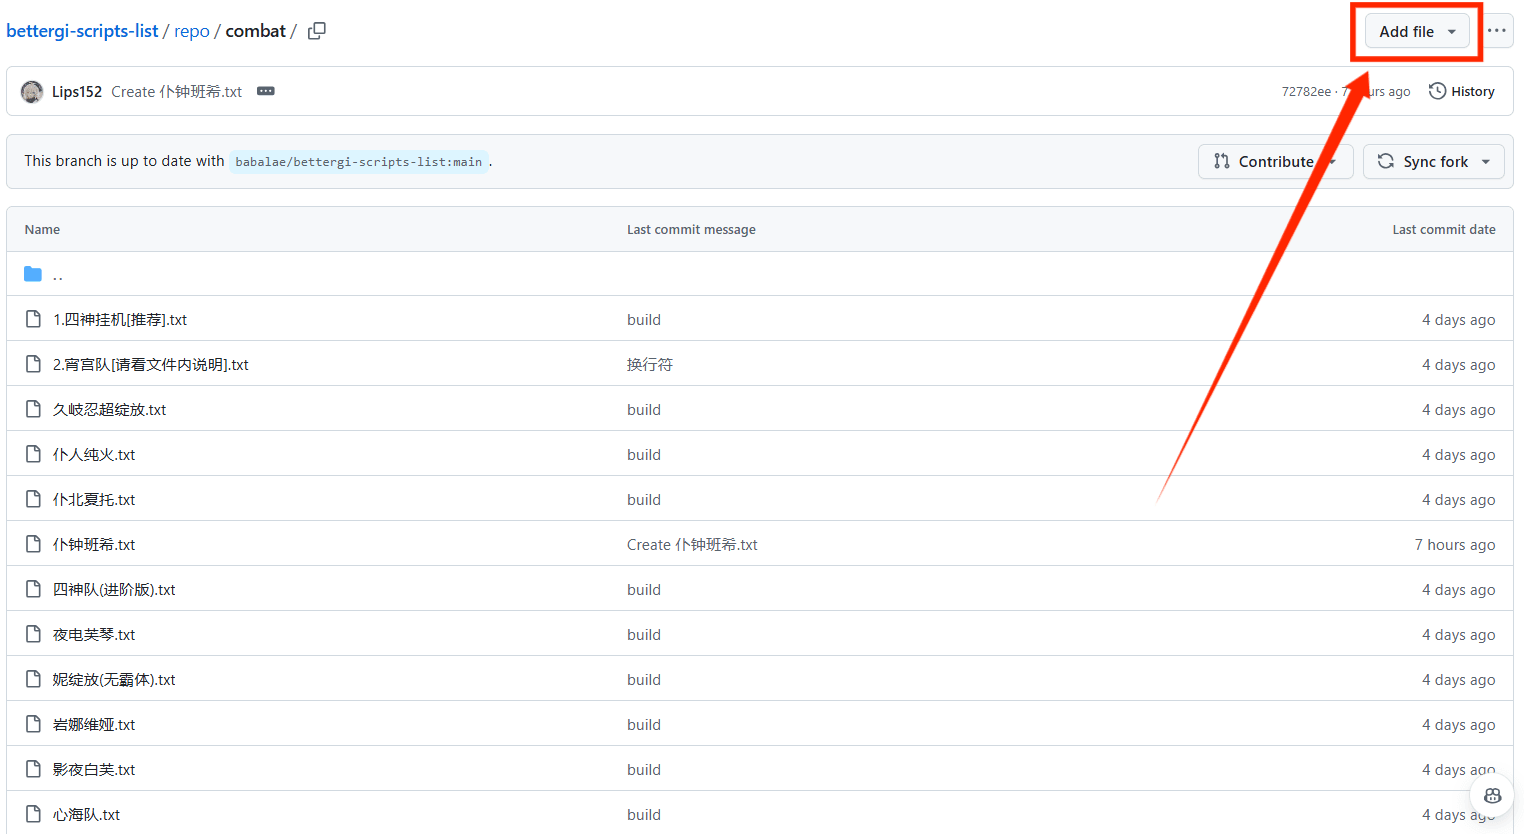
Task: Navigate to repo breadcrumb folder
Action: click(x=191, y=31)
